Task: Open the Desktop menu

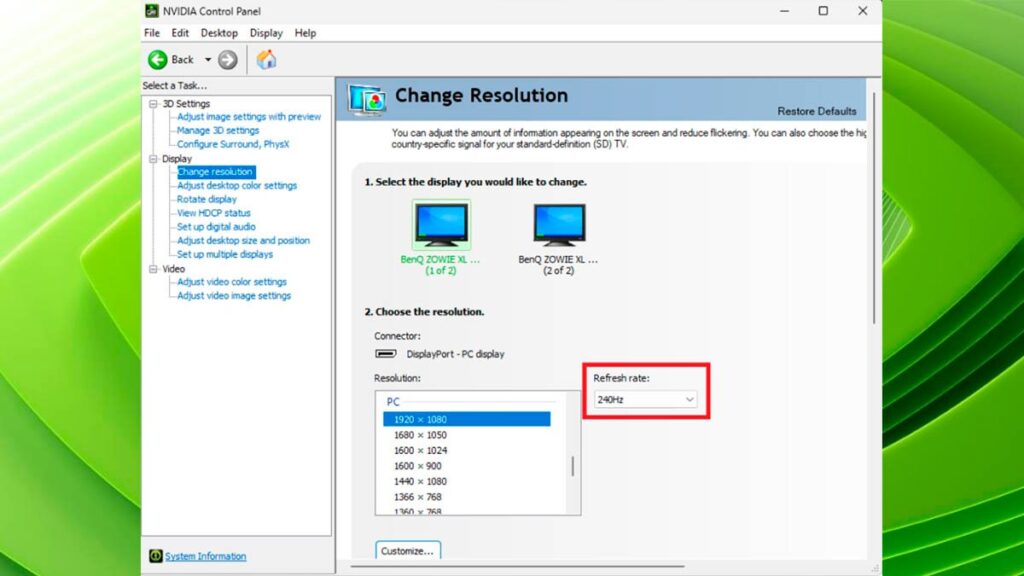Action: [x=219, y=33]
